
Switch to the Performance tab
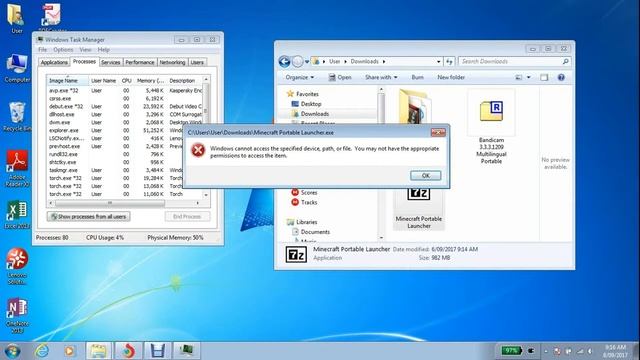[140, 62]
